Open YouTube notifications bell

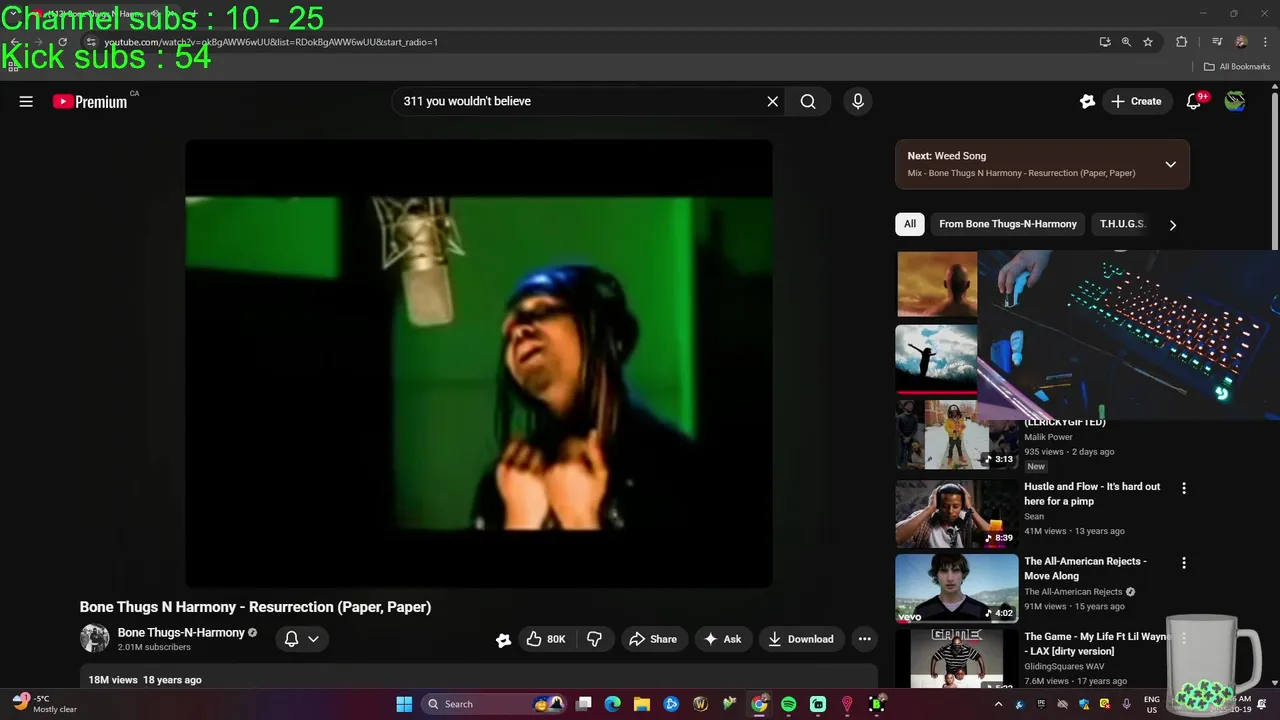(x=1193, y=101)
